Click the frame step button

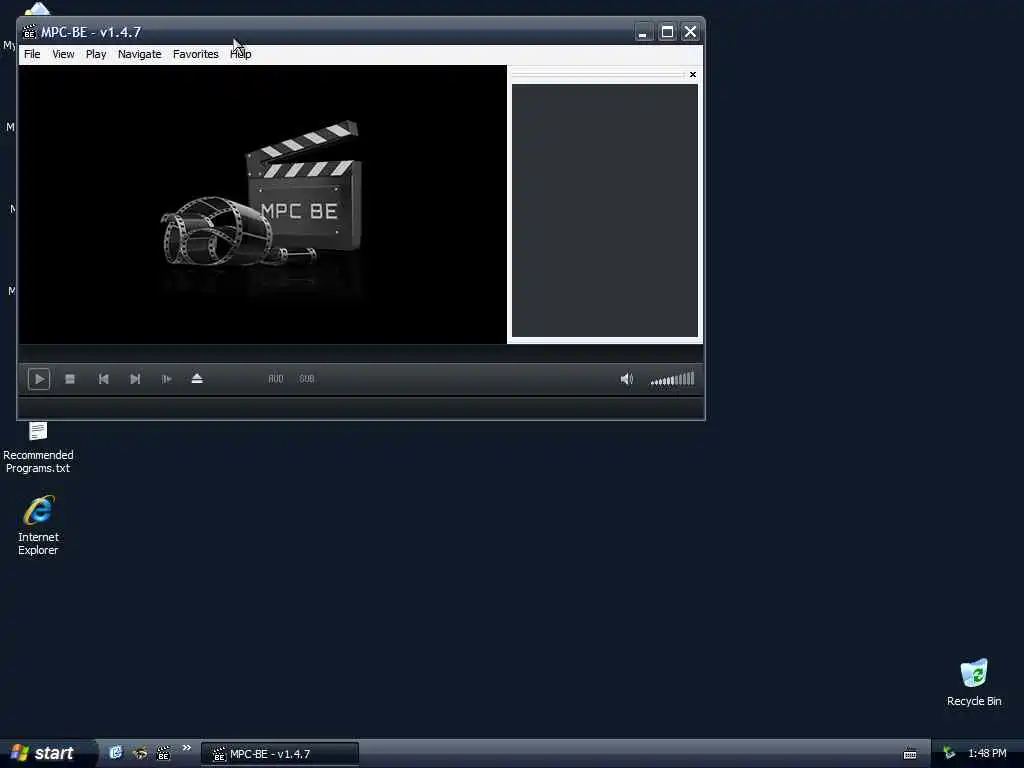click(167, 379)
